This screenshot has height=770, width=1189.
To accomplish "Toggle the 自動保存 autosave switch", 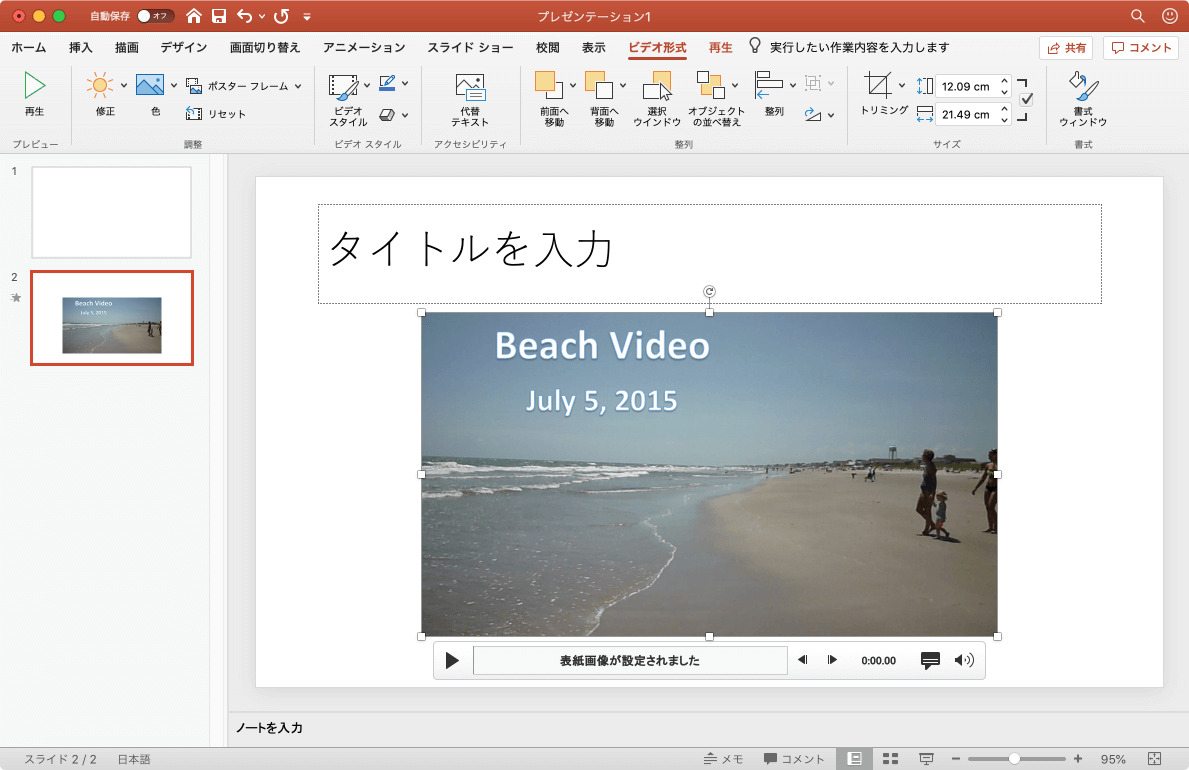I will 155,16.
